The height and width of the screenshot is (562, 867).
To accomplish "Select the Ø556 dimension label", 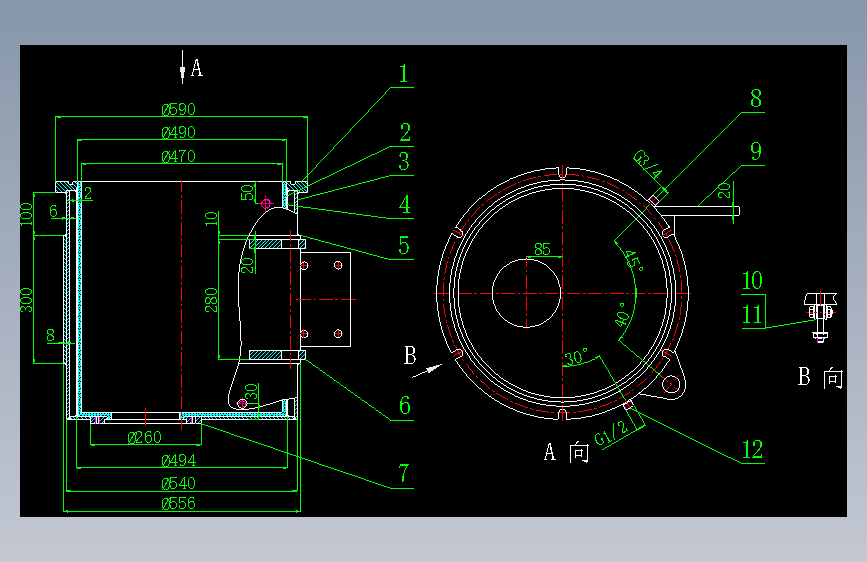I will (178, 503).
